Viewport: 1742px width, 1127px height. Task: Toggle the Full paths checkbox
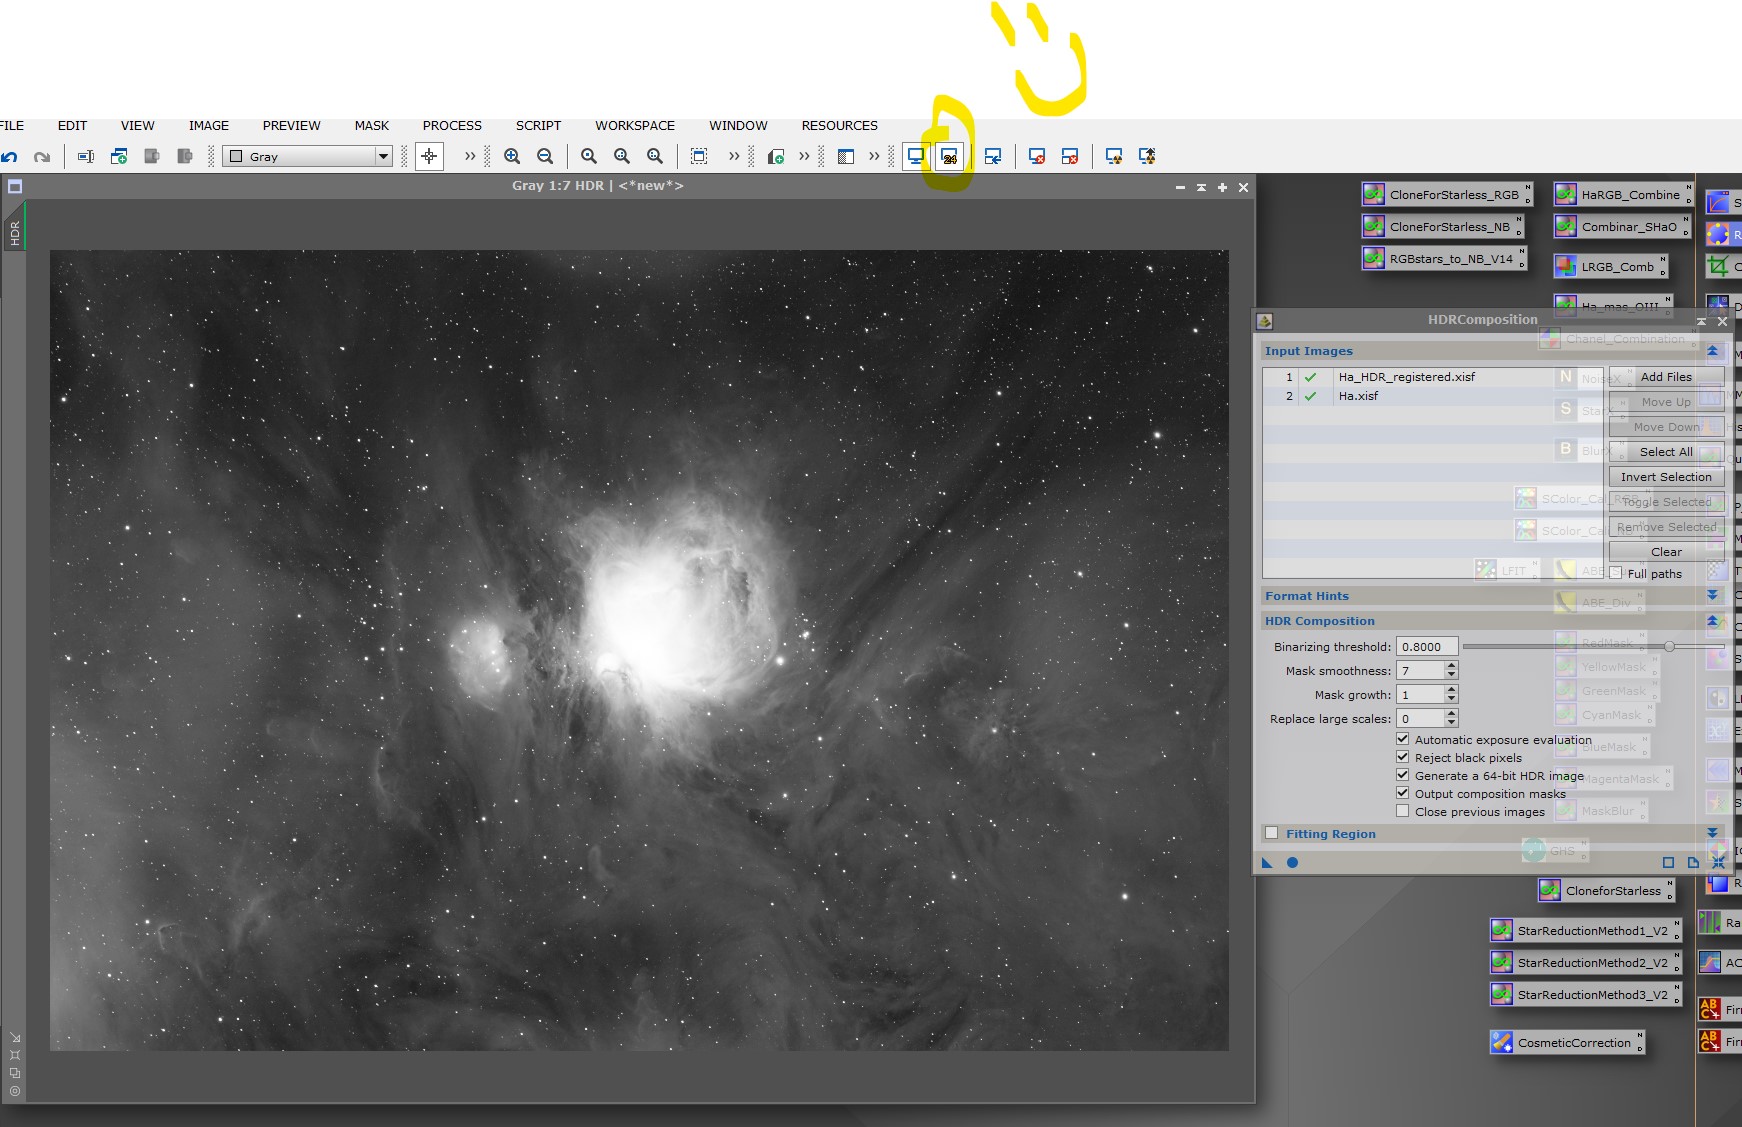[1616, 573]
